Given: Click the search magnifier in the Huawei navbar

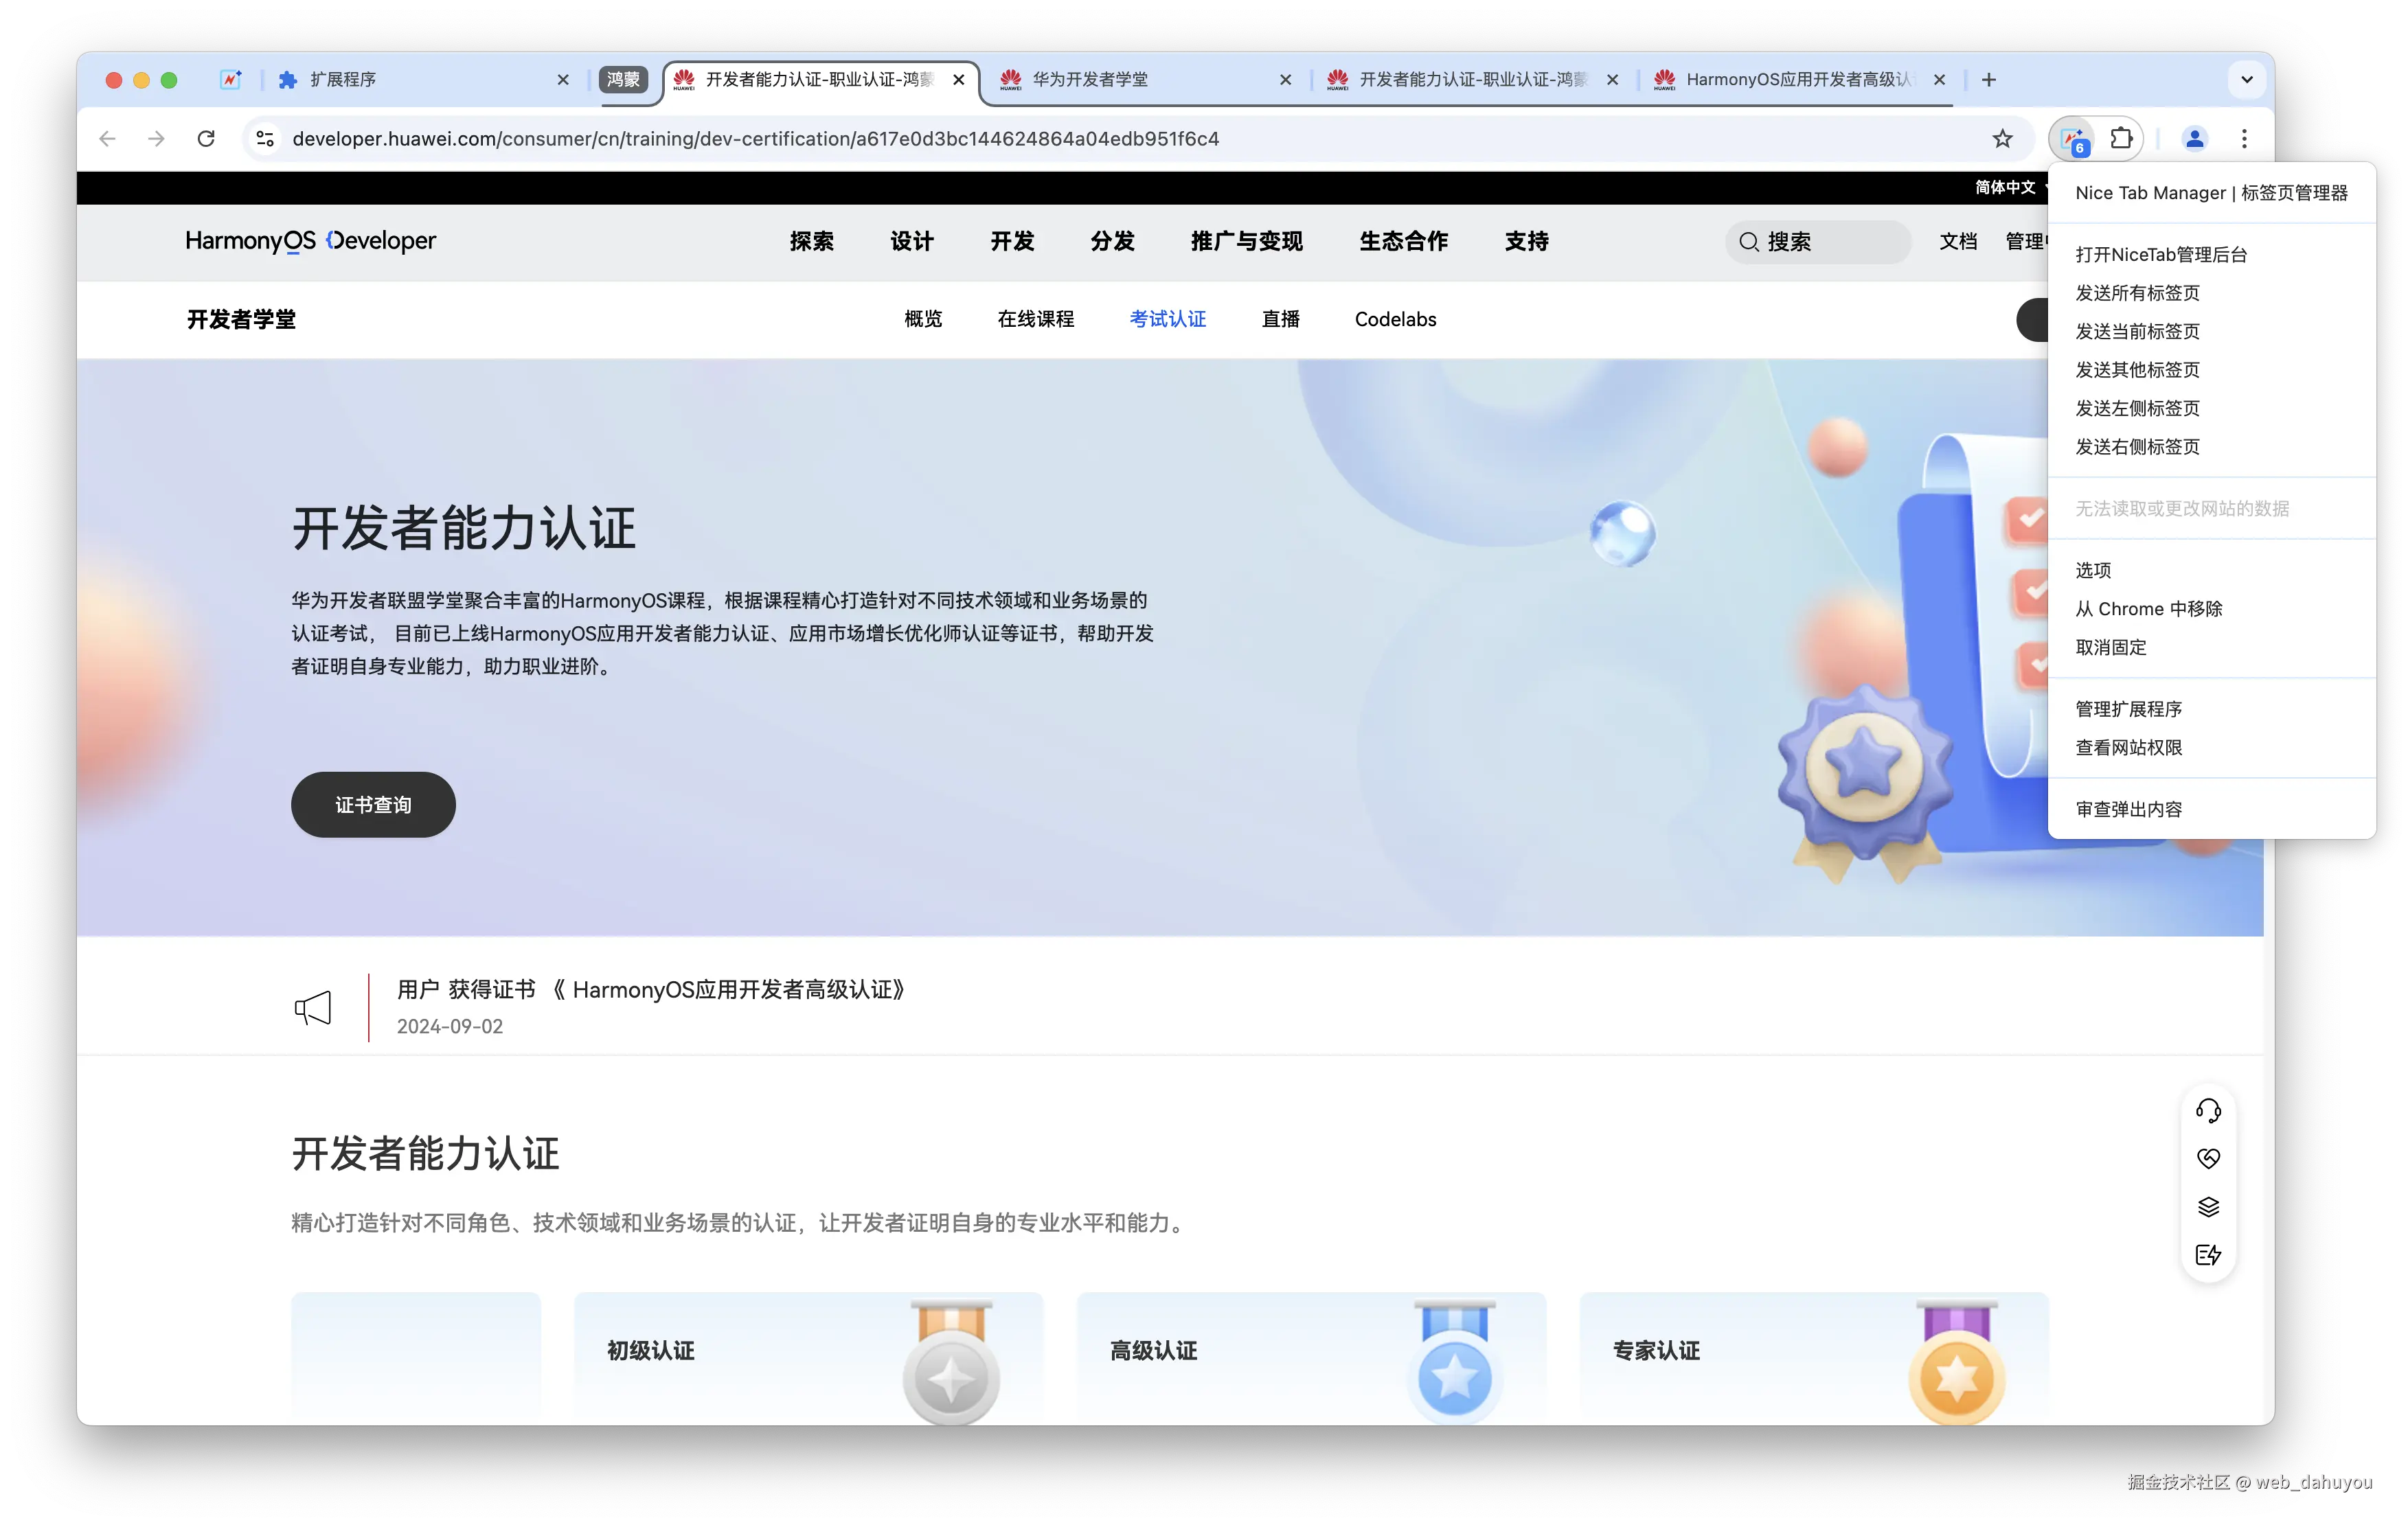Looking at the screenshot, I should click(x=1748, y=241).
